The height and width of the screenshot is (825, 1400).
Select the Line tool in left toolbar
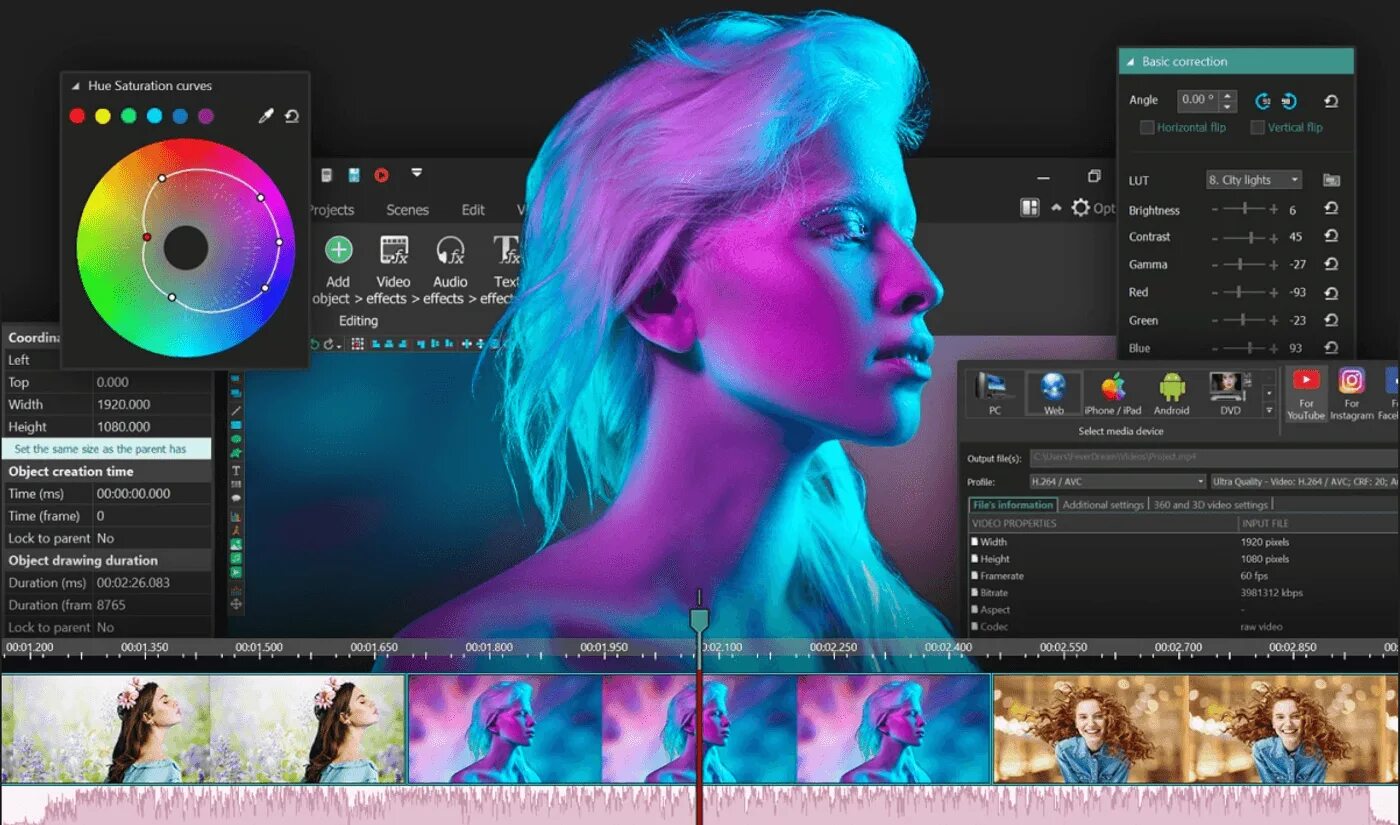(x=236, y=411)
